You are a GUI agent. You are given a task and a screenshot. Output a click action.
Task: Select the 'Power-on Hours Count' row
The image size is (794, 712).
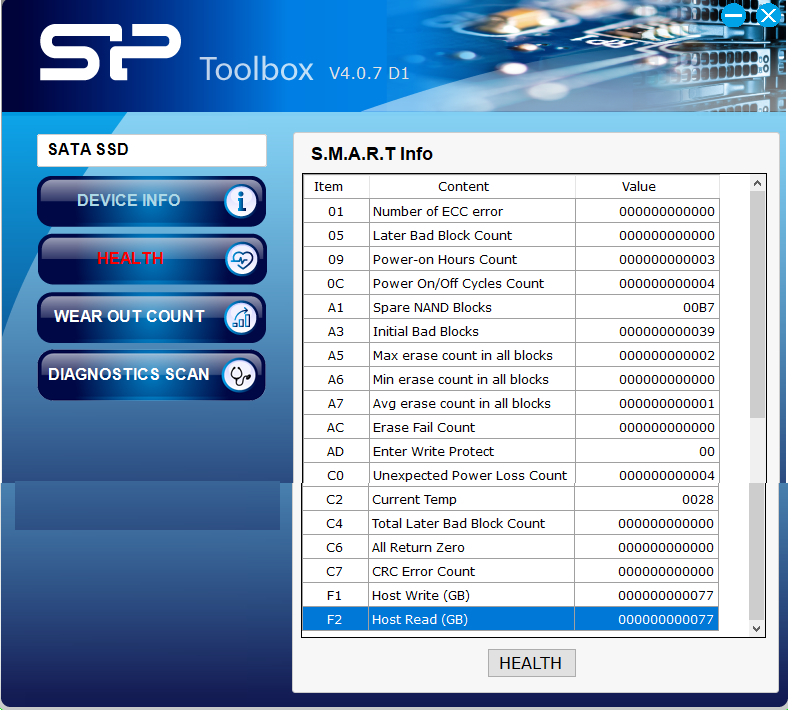point(511,259)
